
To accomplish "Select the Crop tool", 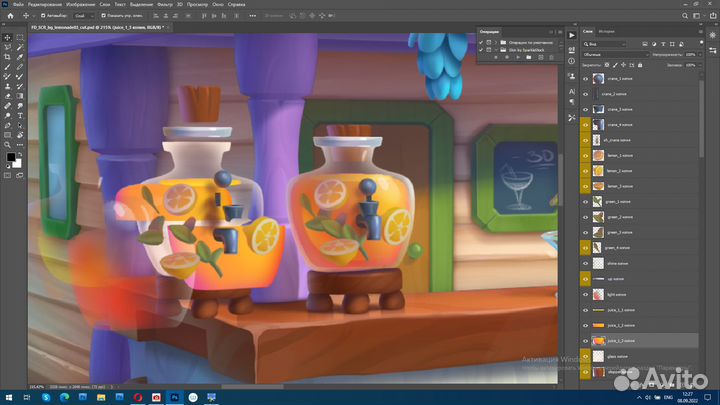I will click(7, 58).
